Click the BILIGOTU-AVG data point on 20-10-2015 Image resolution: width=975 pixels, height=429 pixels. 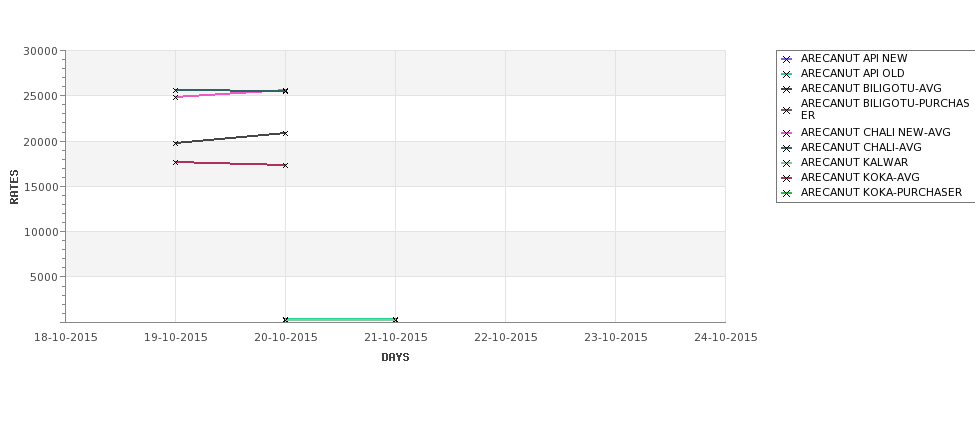pos(285,133)
